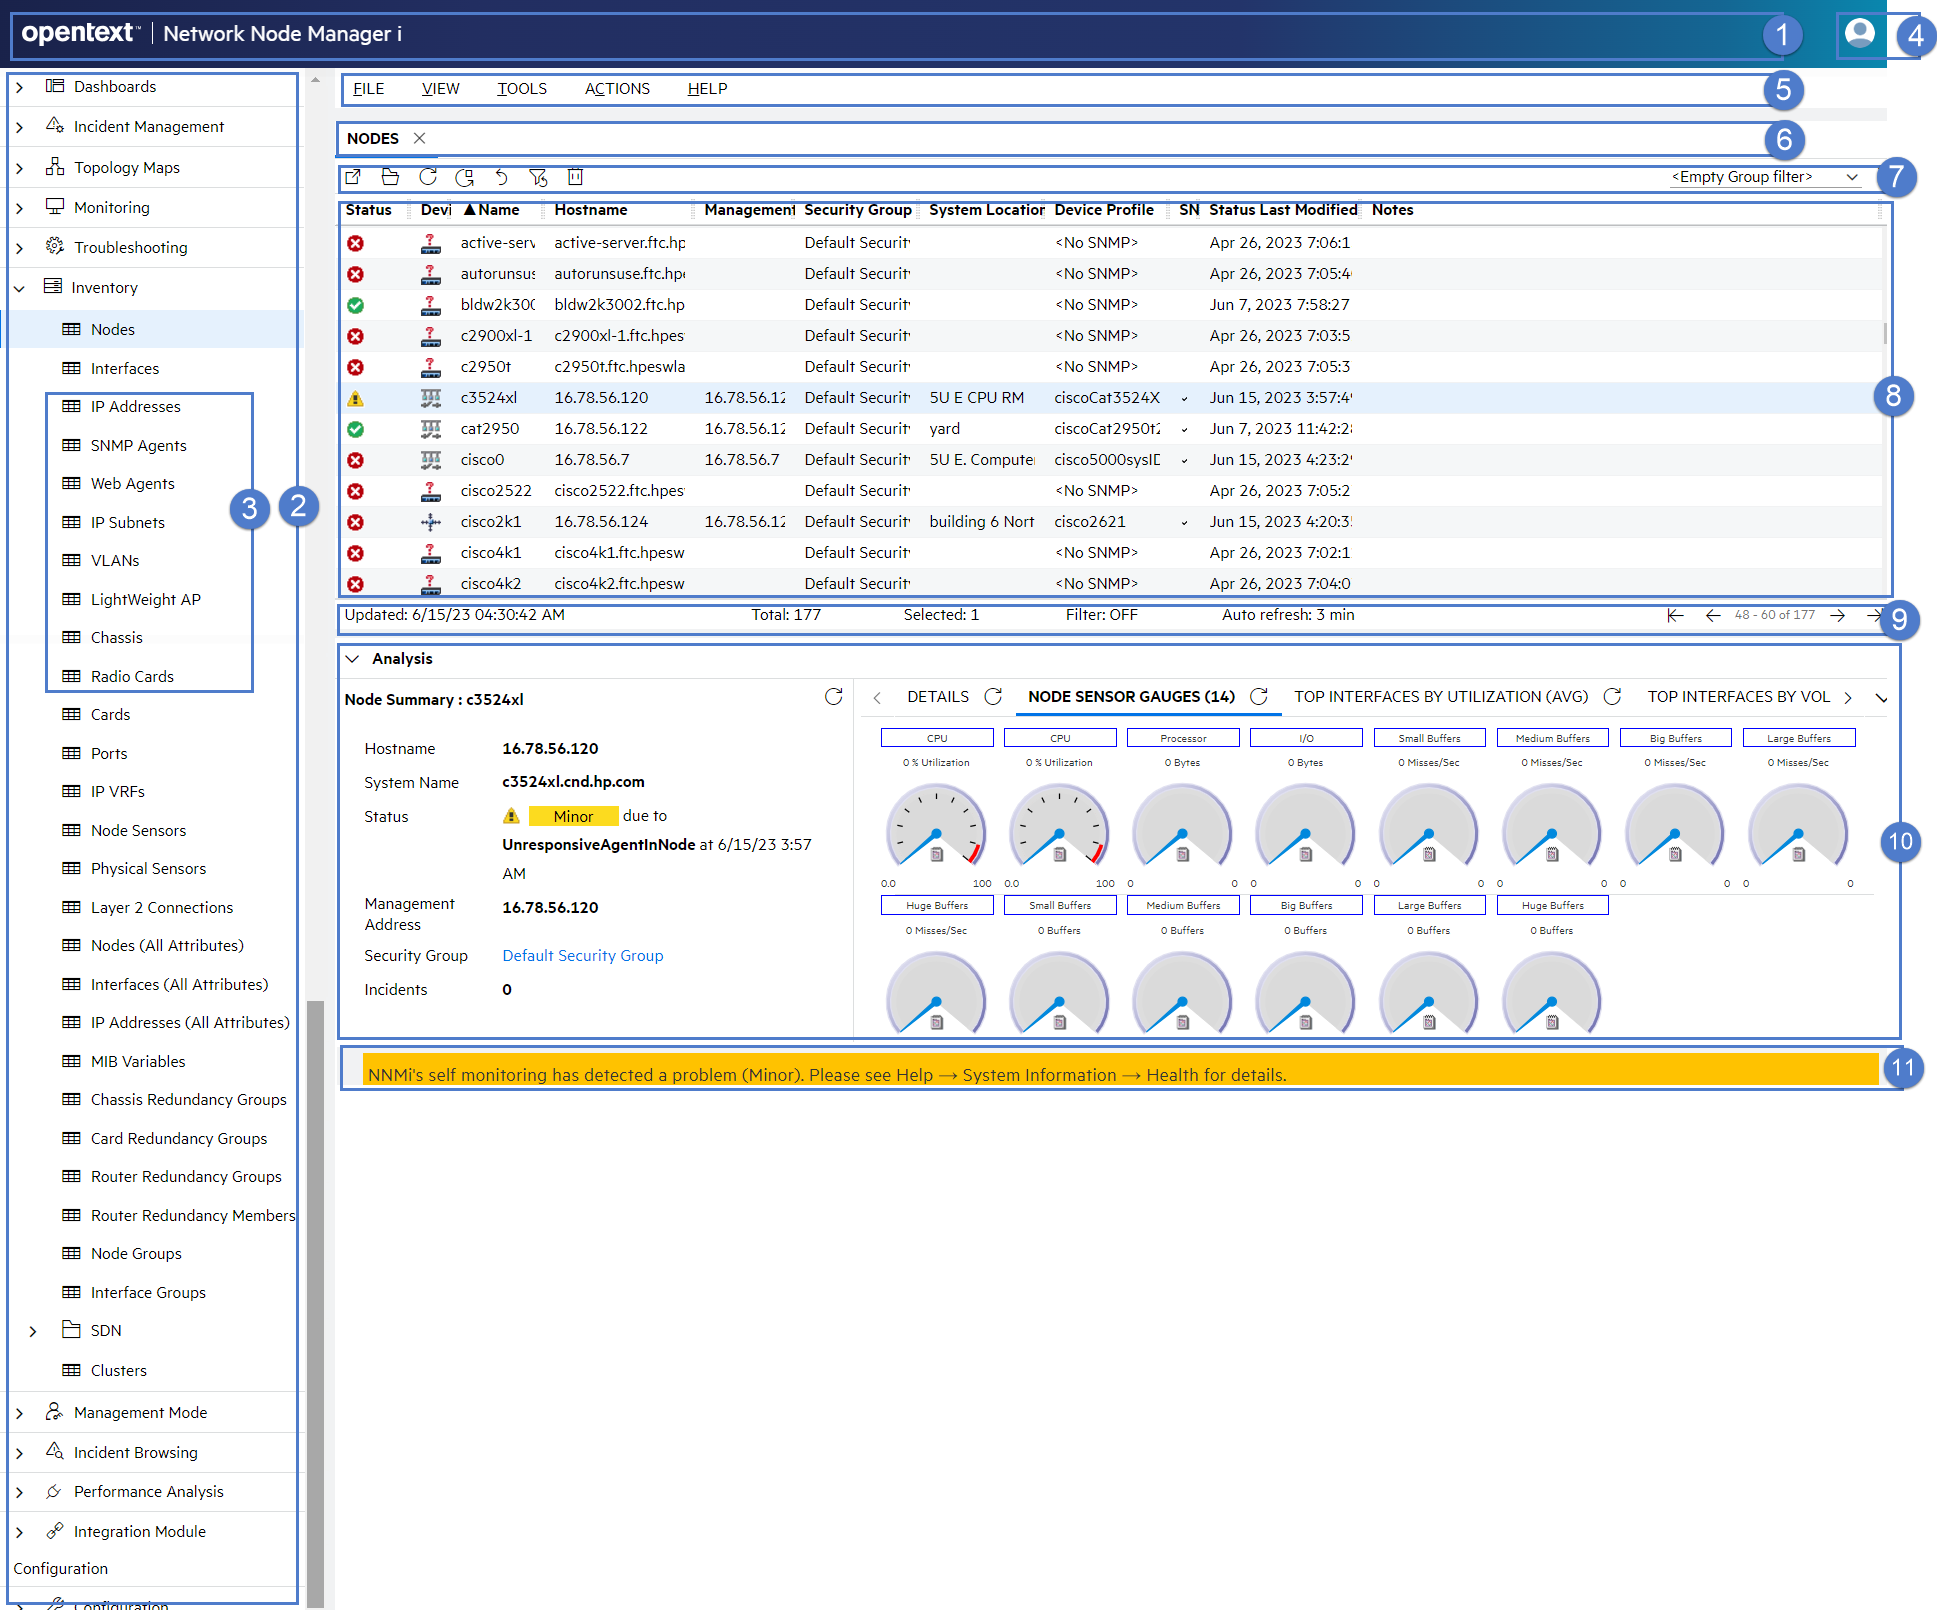
Task: Click the warning status icon for node c3524xl
Action: [355, 397]
